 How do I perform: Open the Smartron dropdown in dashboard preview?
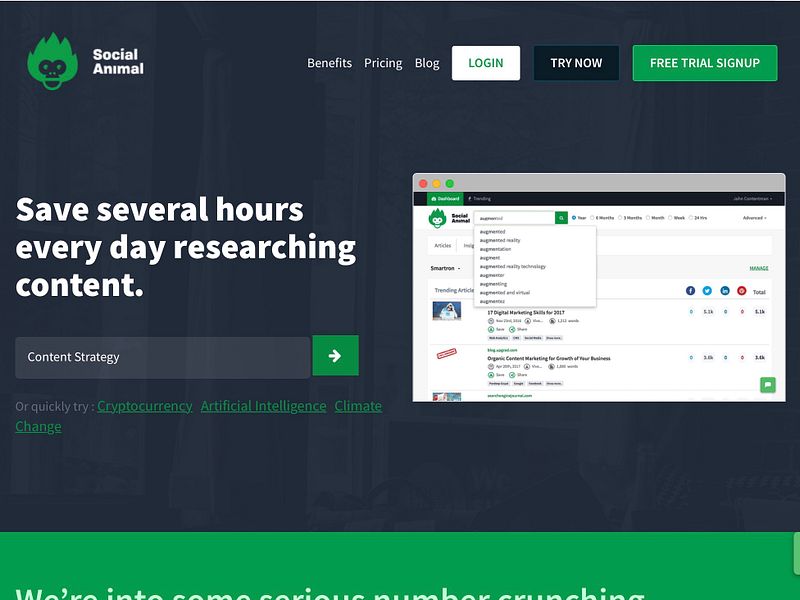(445, 268)
